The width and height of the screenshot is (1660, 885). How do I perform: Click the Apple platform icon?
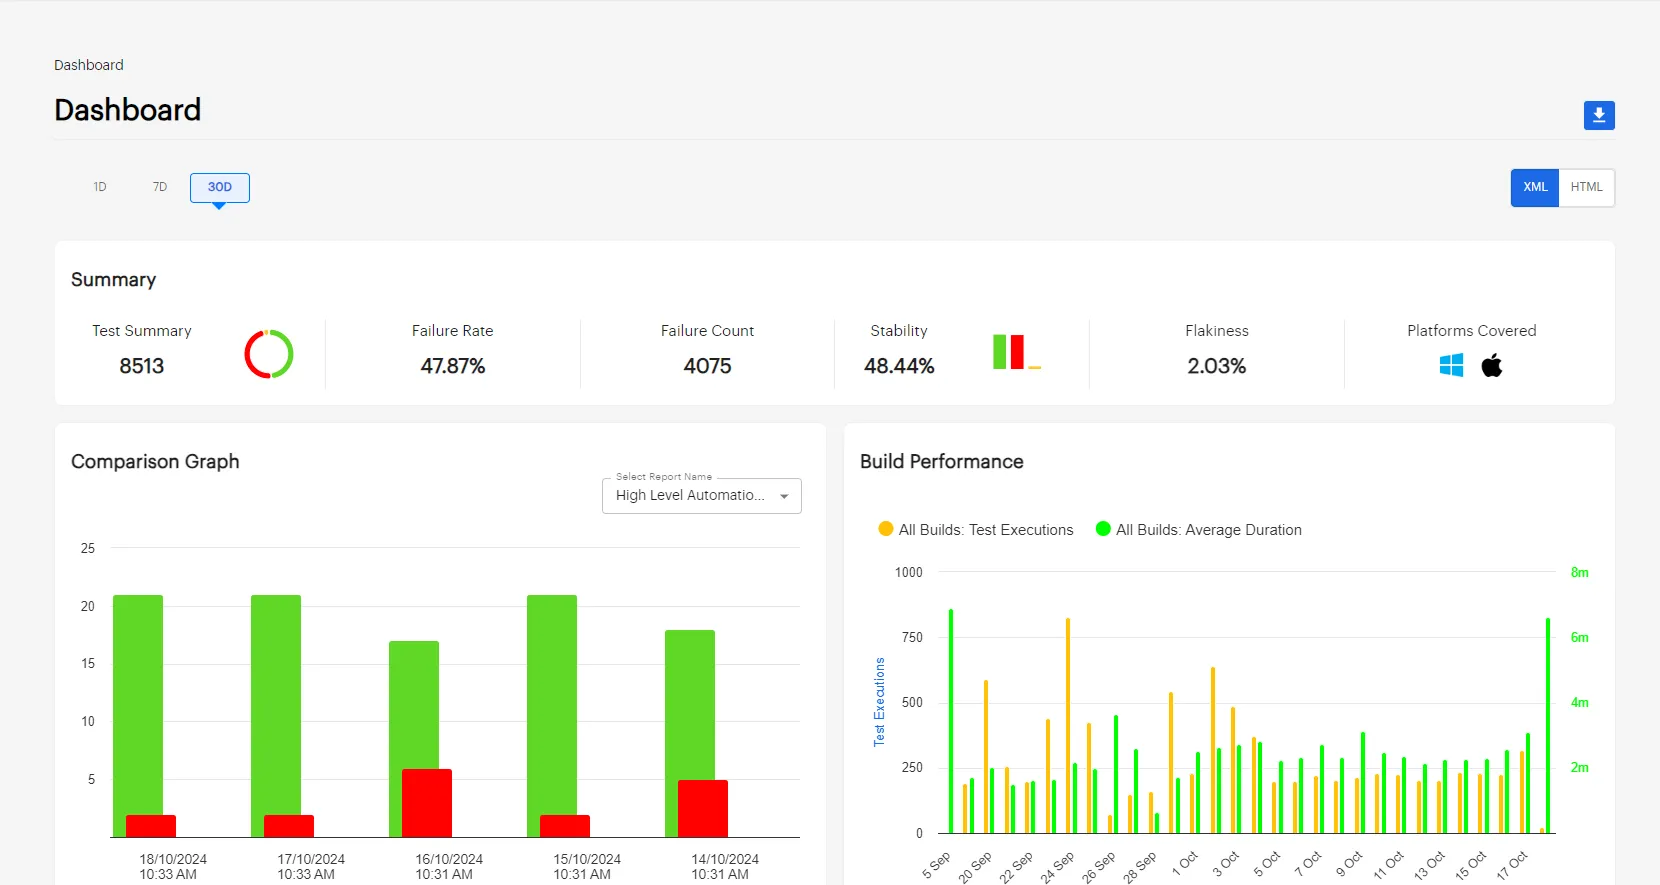click(1492, 366)
